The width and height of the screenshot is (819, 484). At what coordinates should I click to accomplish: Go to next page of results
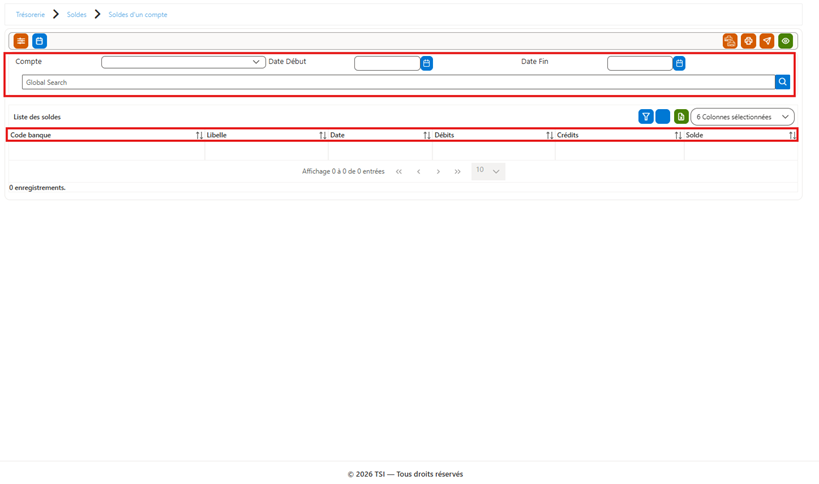point(438,171)
